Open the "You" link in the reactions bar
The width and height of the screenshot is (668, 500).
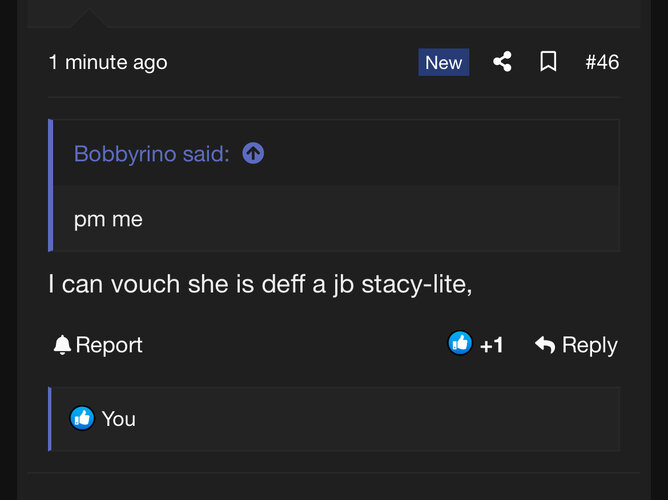(118, 419)
